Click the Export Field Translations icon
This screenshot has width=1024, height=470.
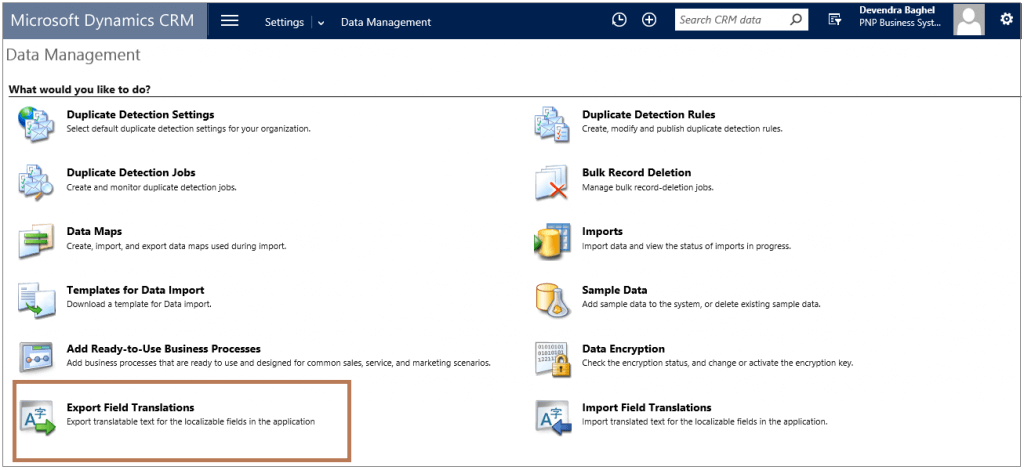click(x=37, y=417)
